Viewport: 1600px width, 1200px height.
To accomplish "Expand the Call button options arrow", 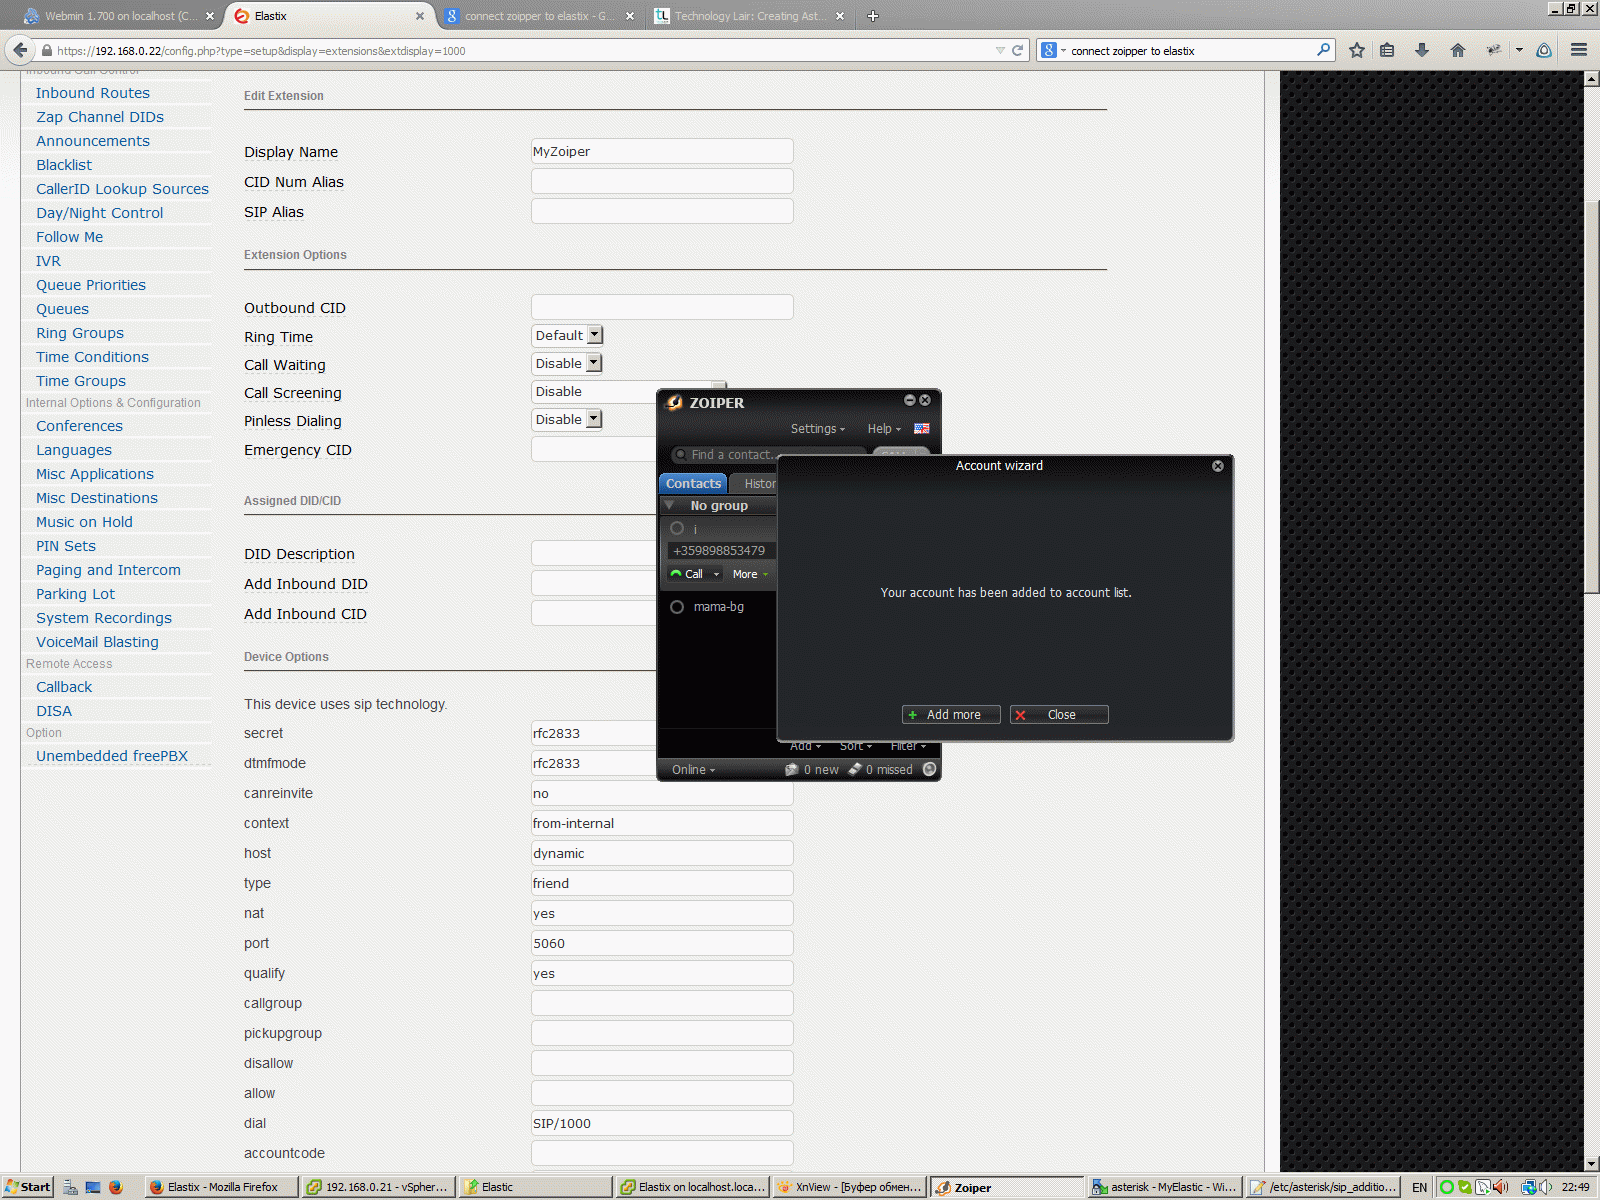I will tap(716, 574).
